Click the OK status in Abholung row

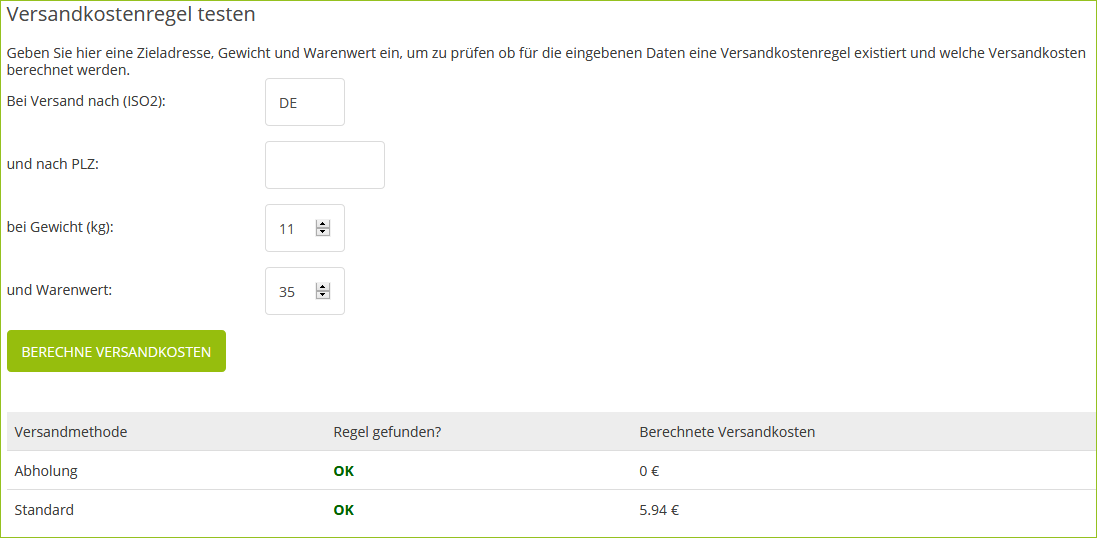[x=344, y=472]
